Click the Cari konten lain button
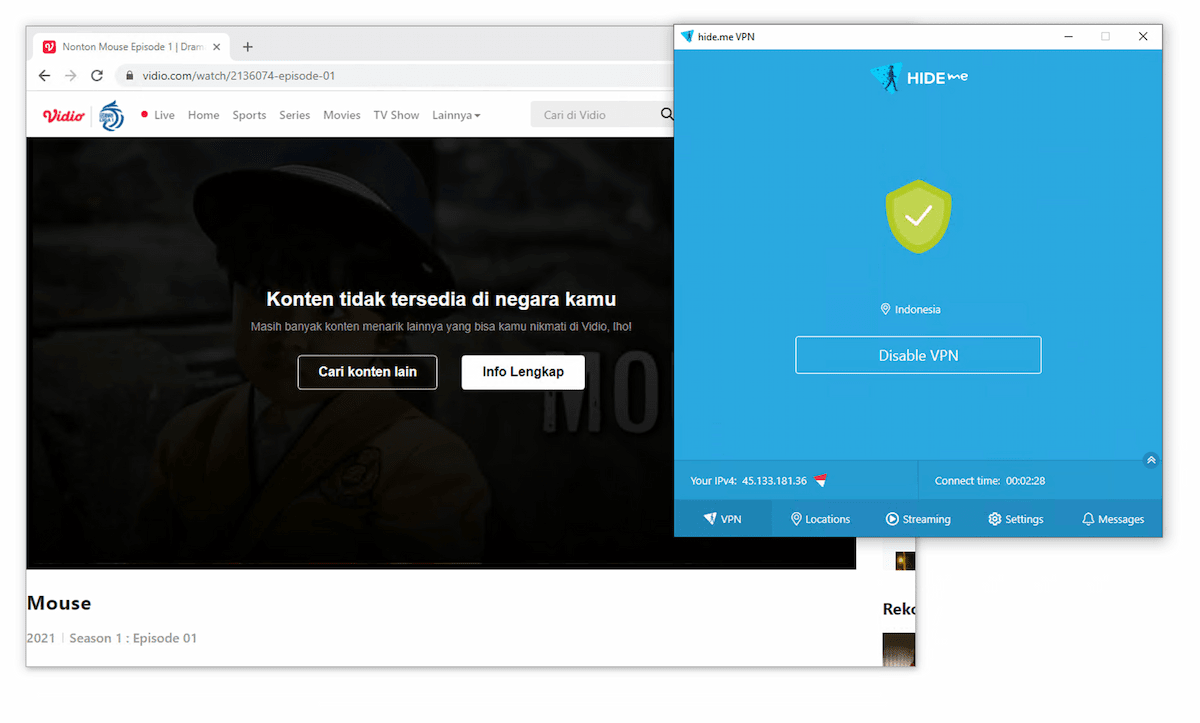The height and width of the screenshot is (723, 1200). point(367,372)
